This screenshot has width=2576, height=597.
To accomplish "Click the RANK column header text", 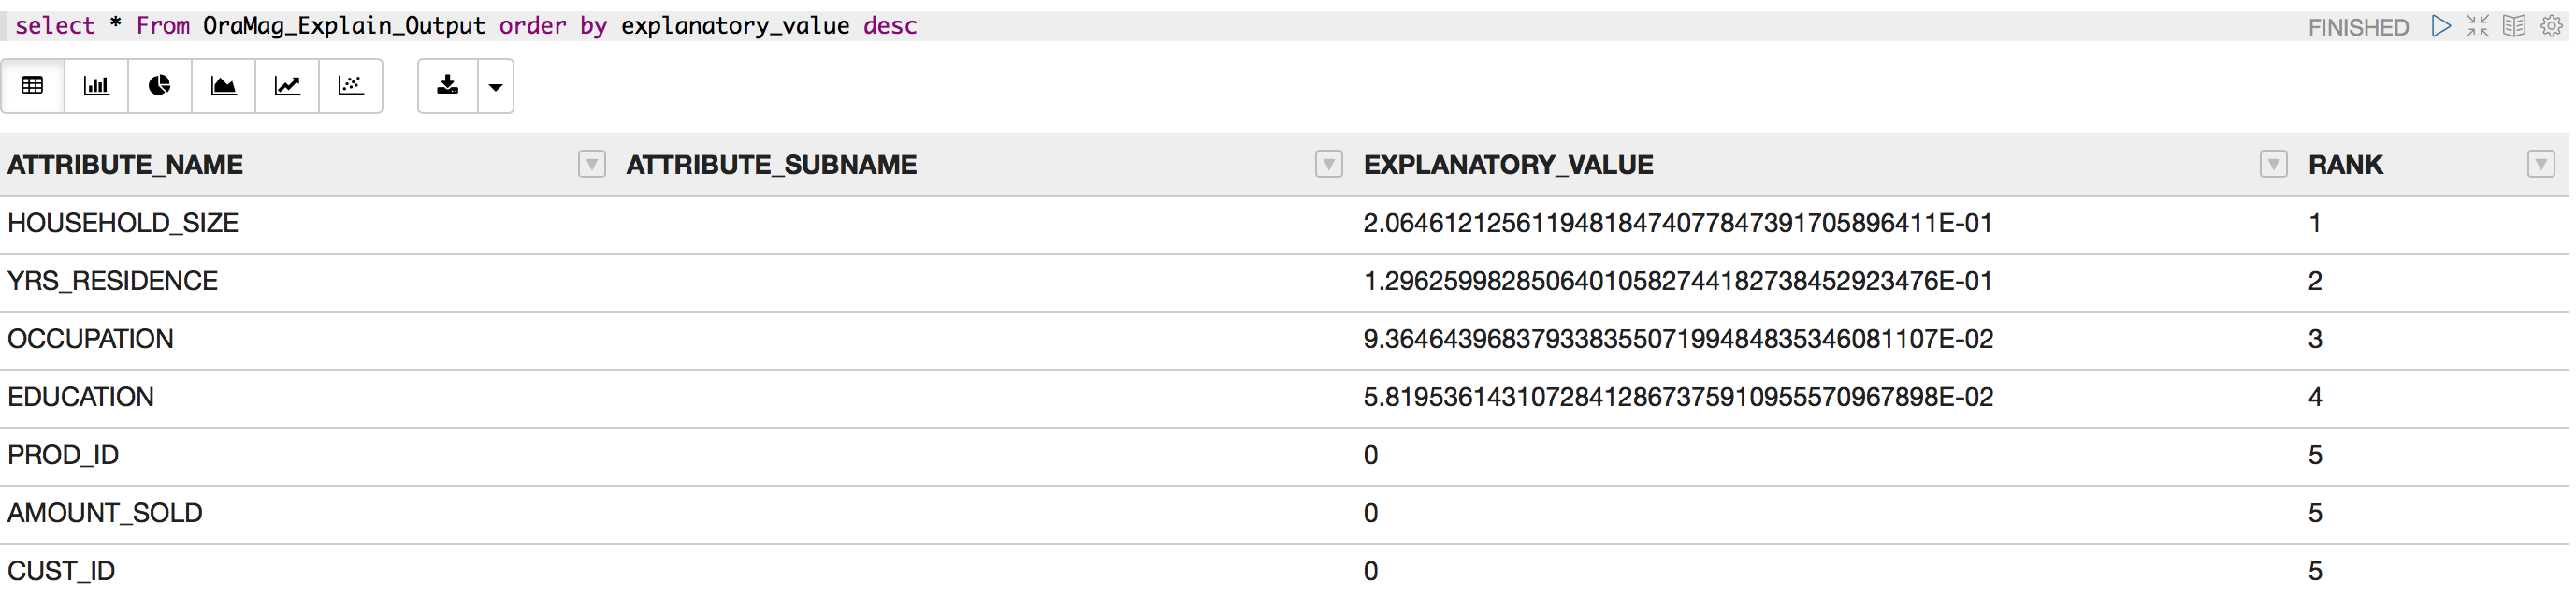I will tap(2345, 165).
